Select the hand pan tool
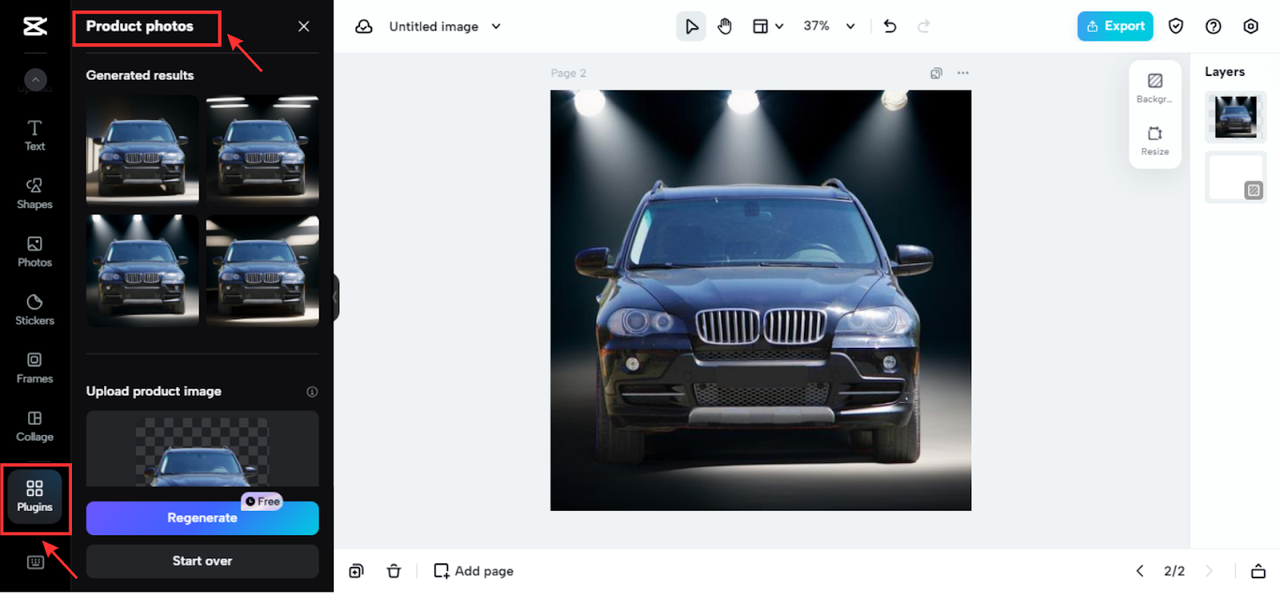The height and width of the screenshot is (595, 1280). pyautogui.click(x=725, y=26)
